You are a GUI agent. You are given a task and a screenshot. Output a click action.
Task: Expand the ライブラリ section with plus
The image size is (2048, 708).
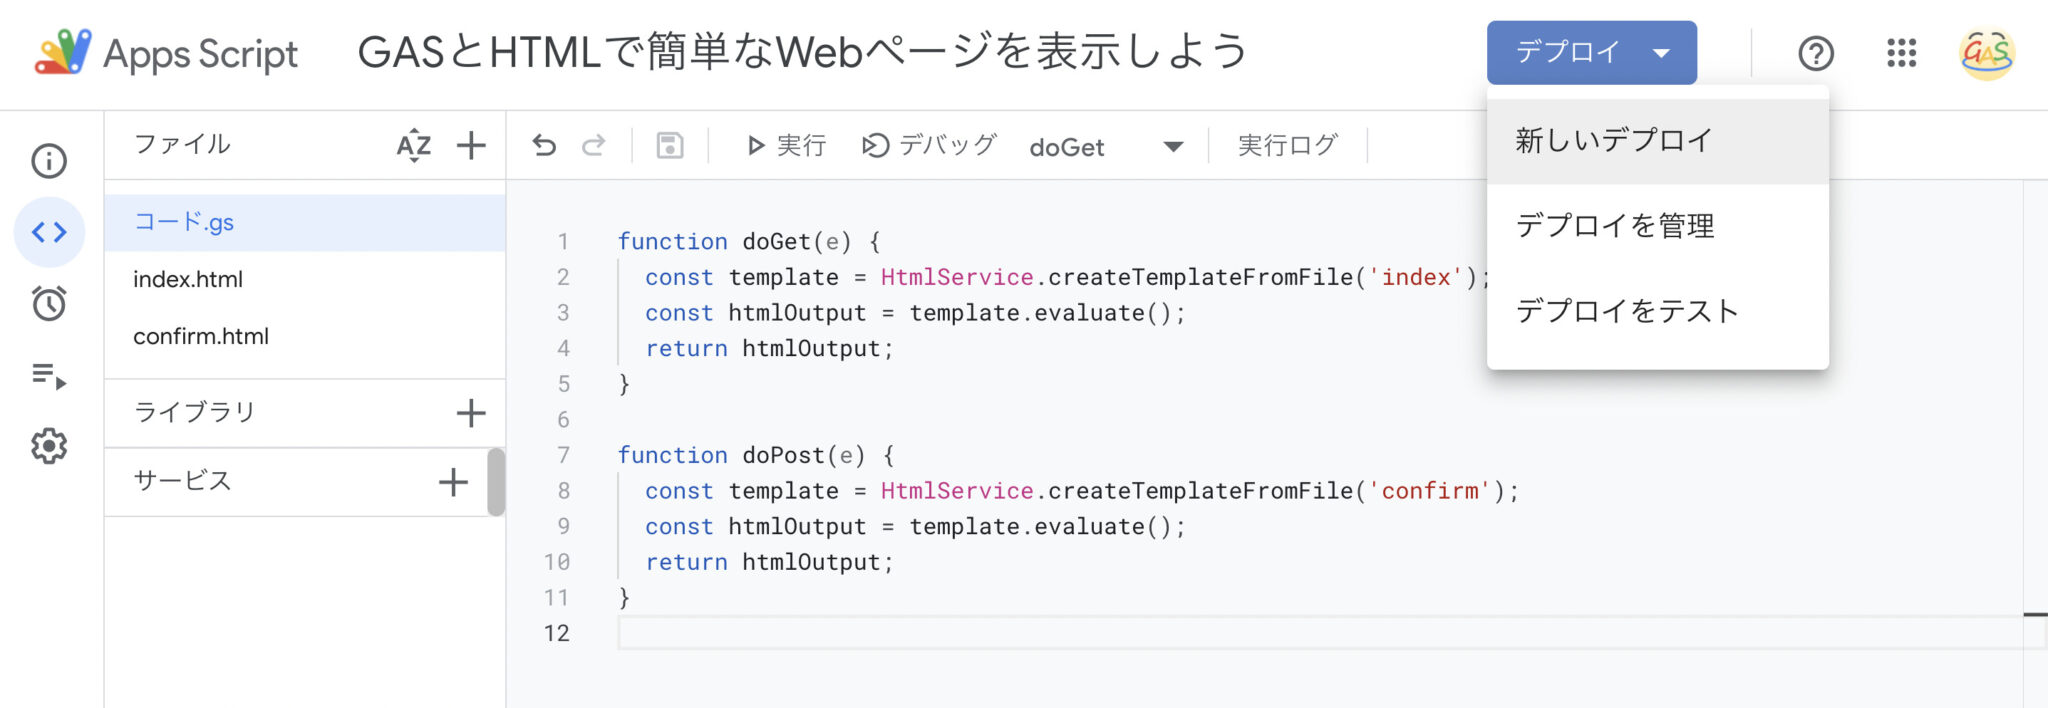coord(470,411)
